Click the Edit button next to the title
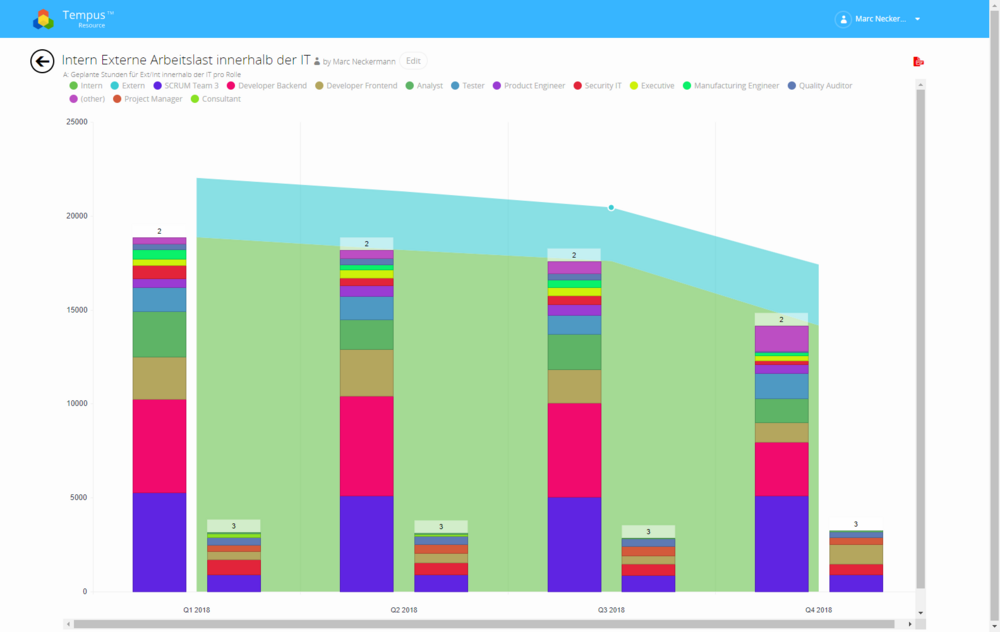Viewport: 1000px width, 632px height. 413,61
